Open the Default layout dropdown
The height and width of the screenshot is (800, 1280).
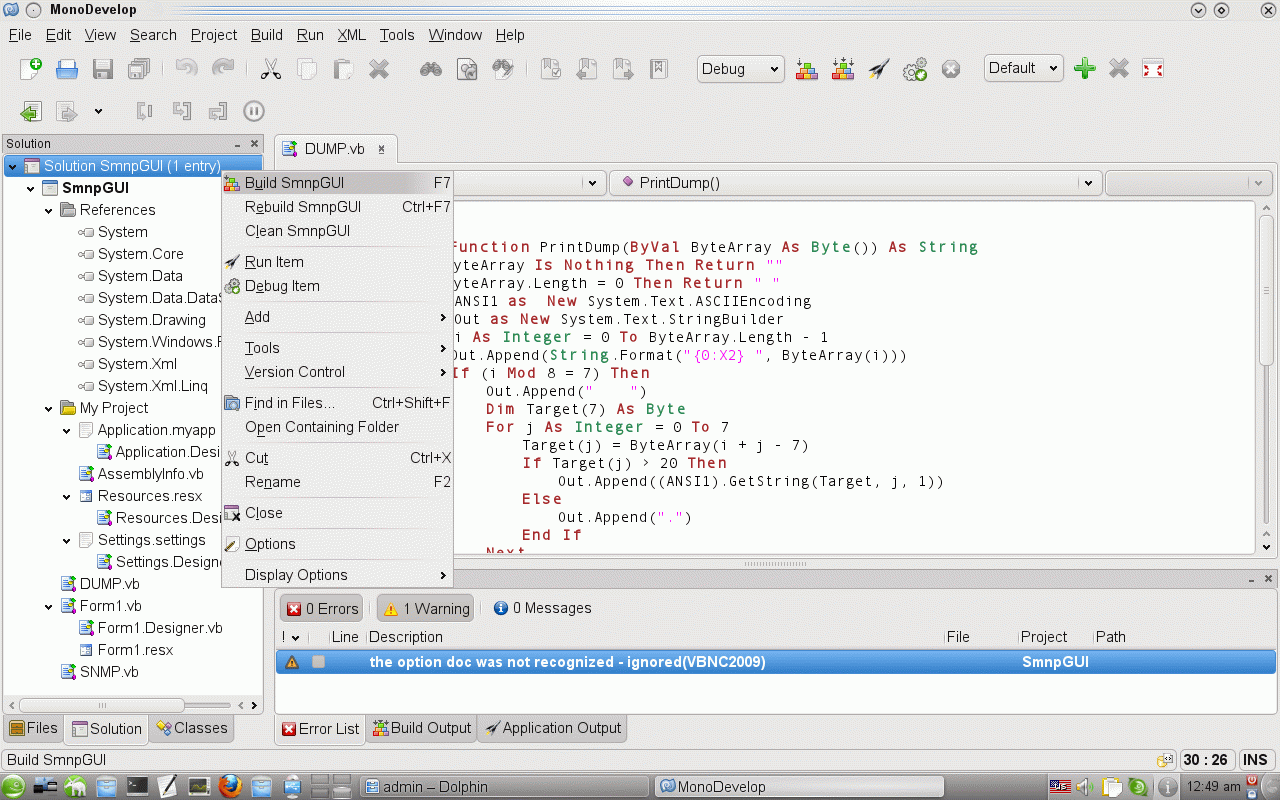coord(1023,69)
